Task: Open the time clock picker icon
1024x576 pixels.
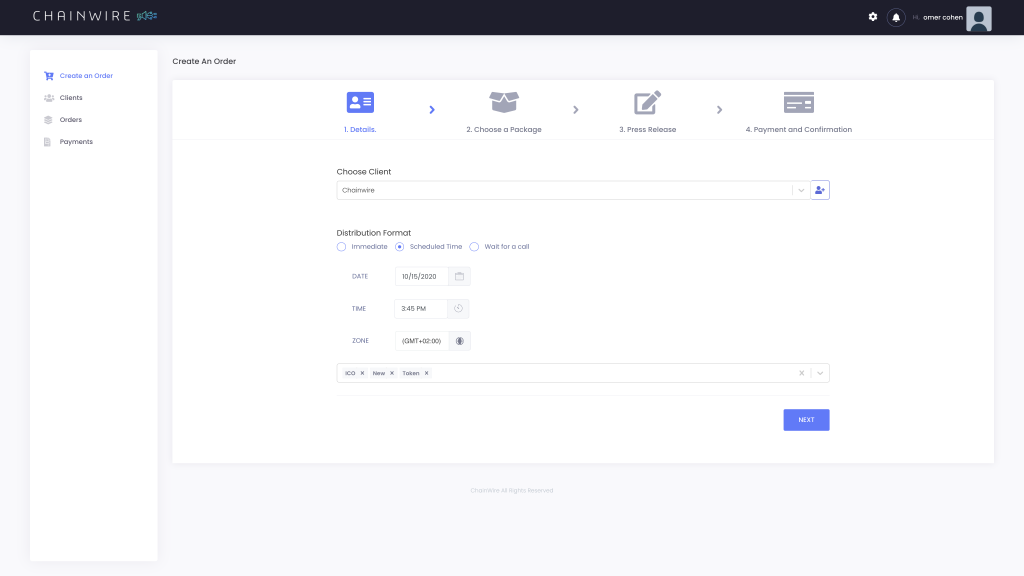Action: click(458, 308)
